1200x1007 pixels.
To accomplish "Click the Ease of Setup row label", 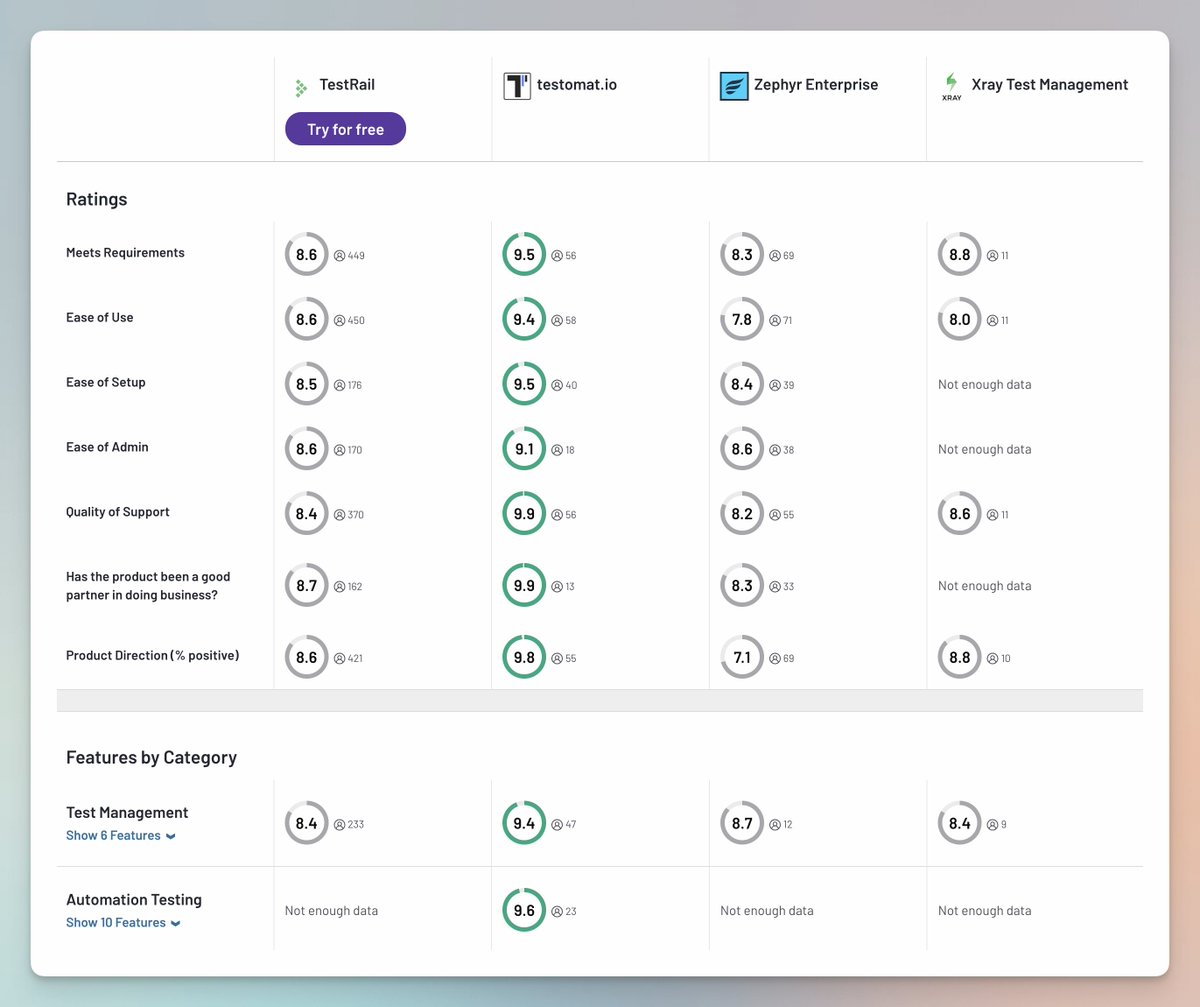I will [x=106, y=383].
